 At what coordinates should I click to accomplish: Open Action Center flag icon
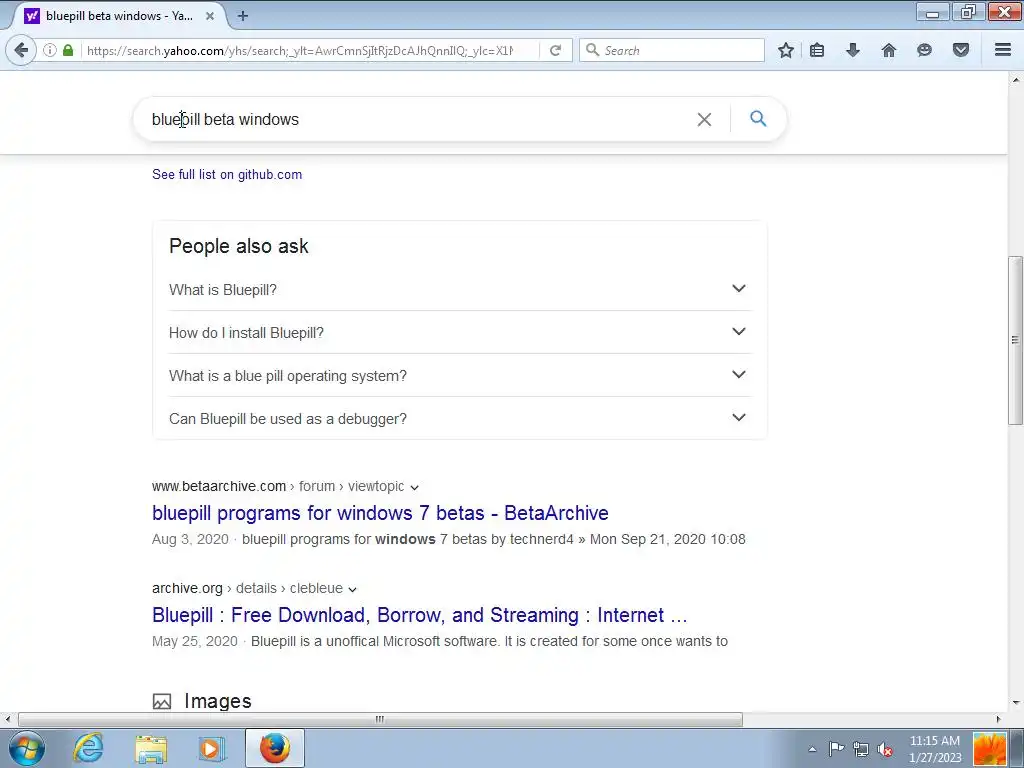point(836,749)
